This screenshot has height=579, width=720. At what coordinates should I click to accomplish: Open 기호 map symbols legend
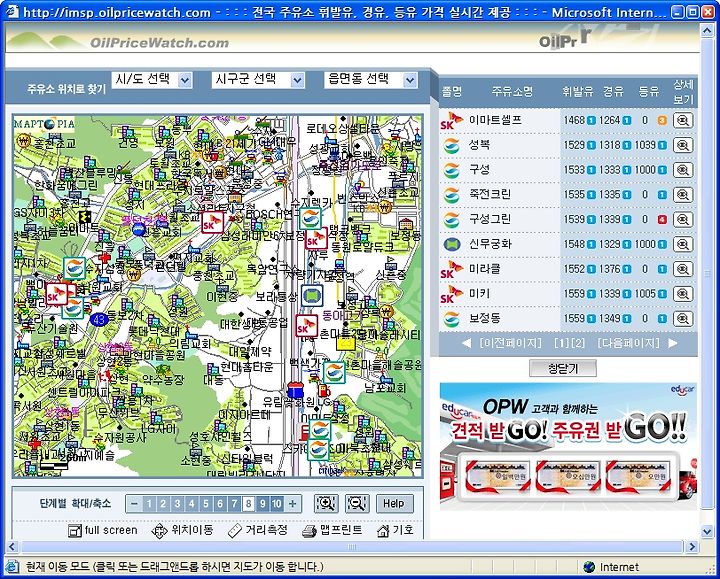coord(395,530)
